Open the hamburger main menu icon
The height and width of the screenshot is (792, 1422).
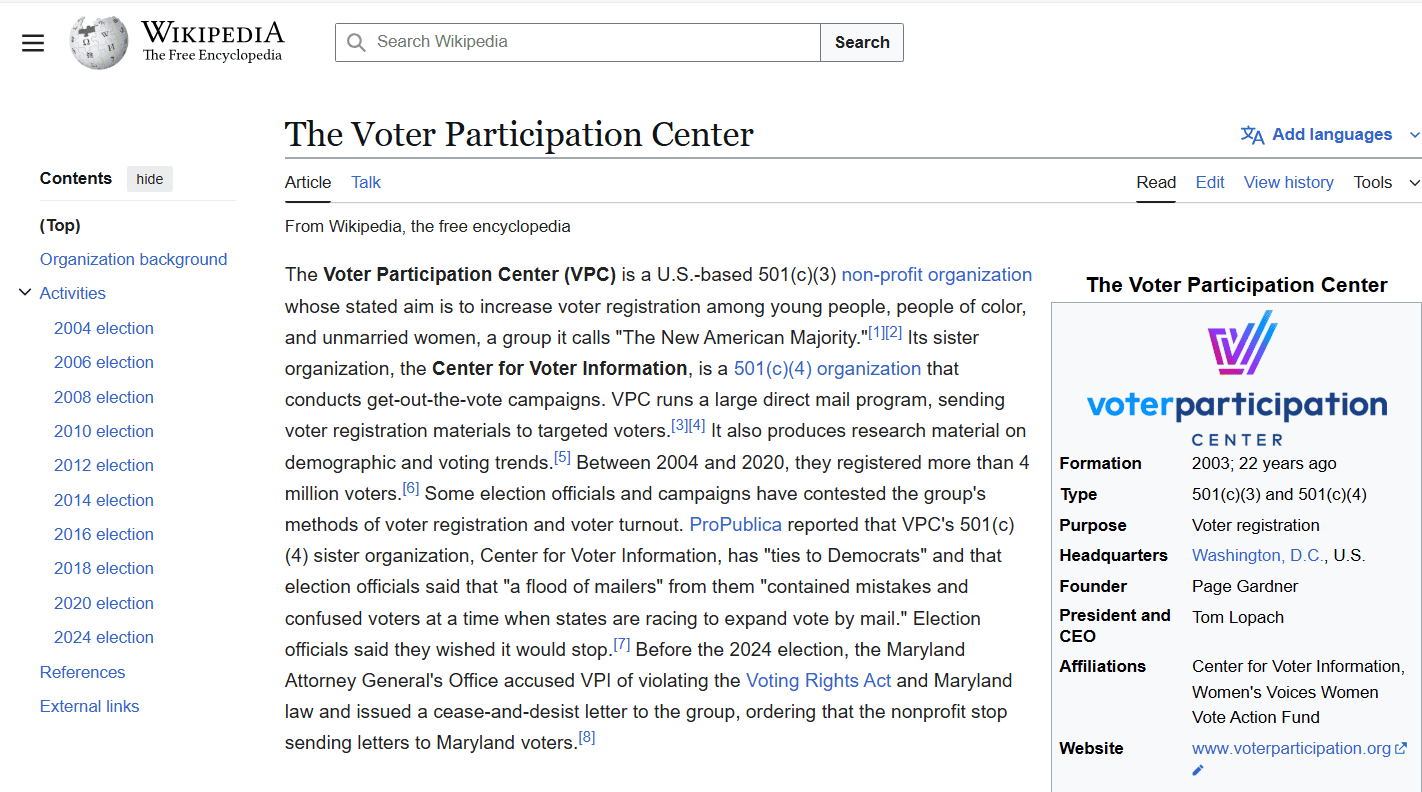click(x=33, y=43)
